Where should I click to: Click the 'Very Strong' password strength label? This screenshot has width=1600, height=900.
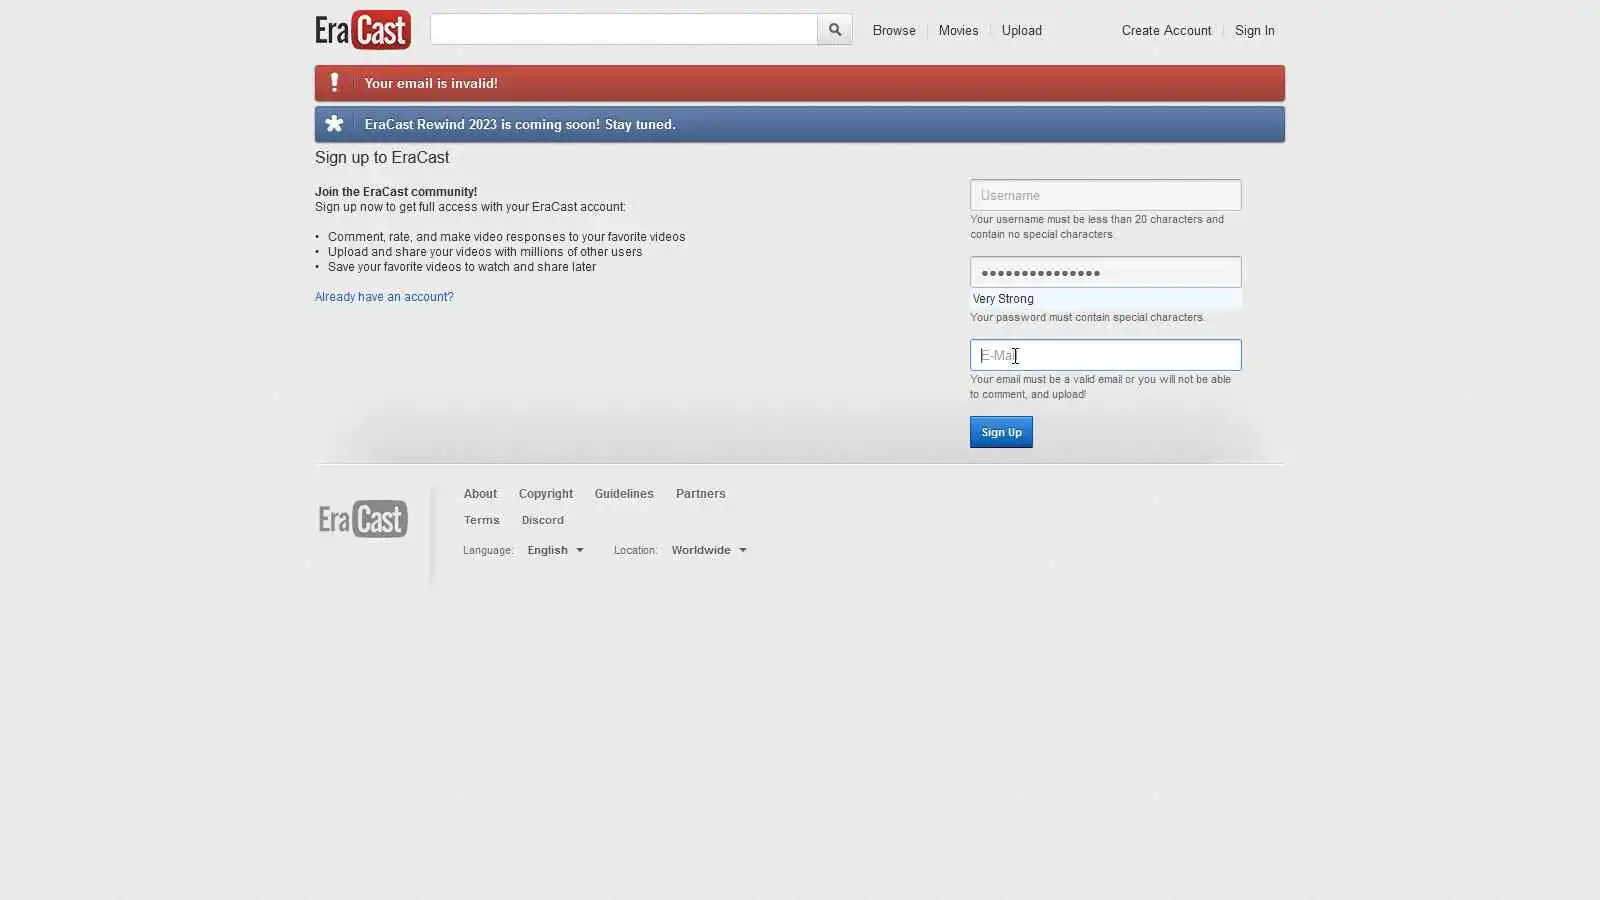point(1003,299)
